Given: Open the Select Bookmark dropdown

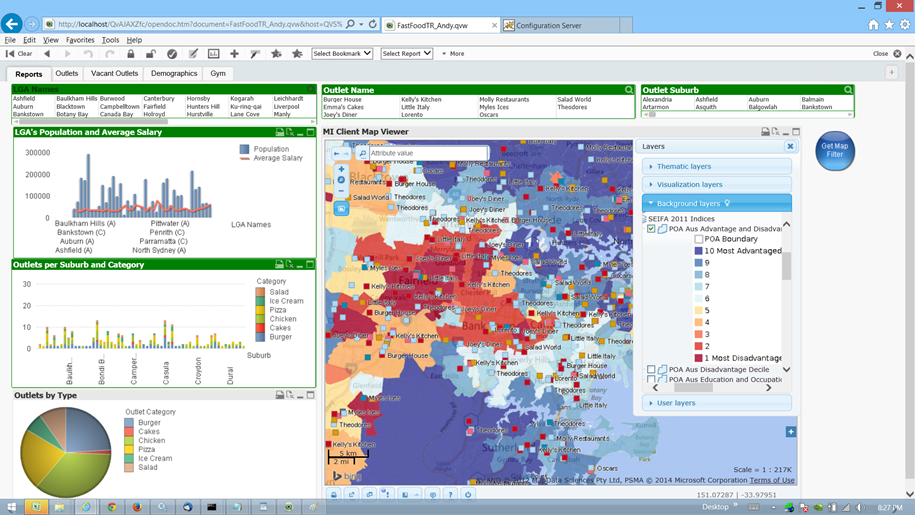Looking at the screenshot, I should (x=342, y=54).
